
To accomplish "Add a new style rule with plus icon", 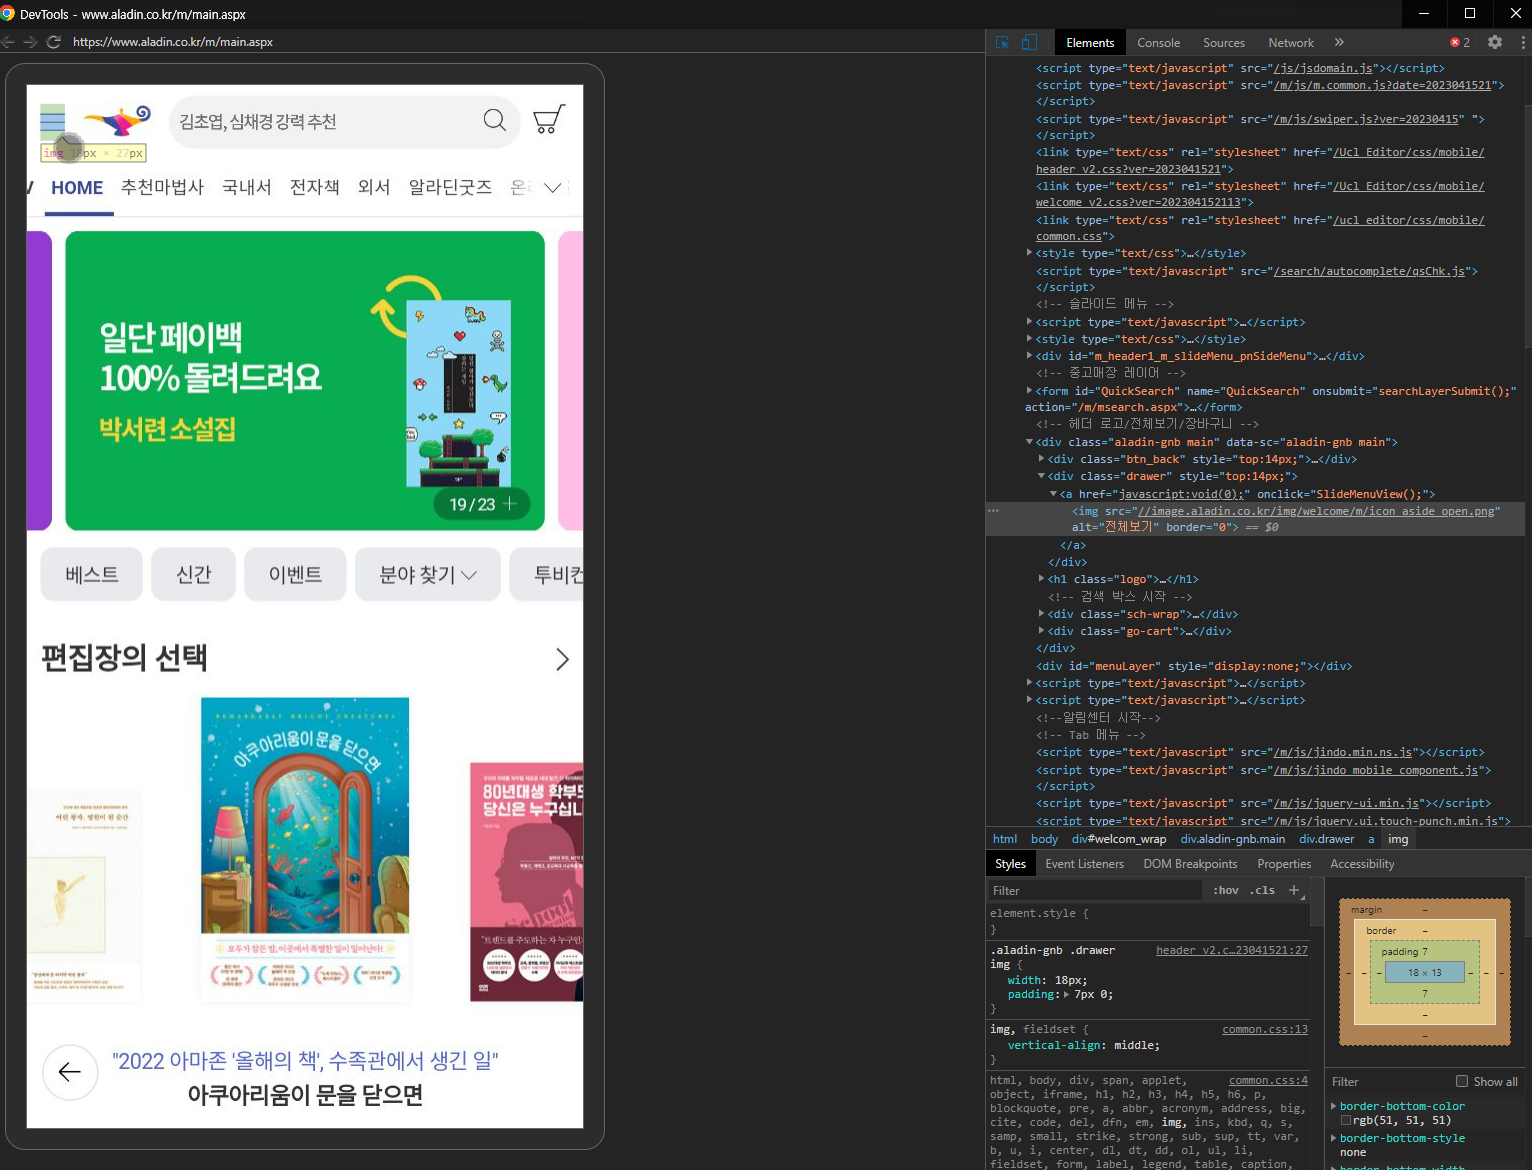I will pyautogui.click(x=1294, y=890).
